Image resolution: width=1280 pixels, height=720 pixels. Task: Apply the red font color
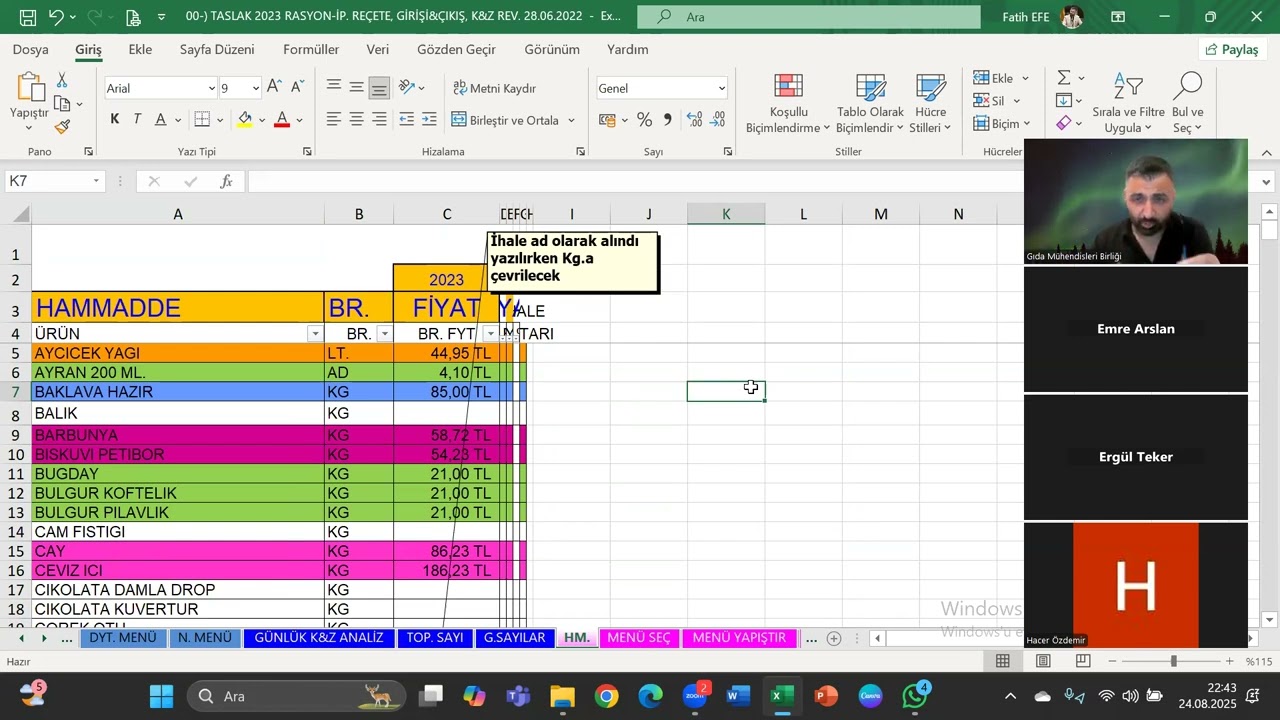[282, 120]
